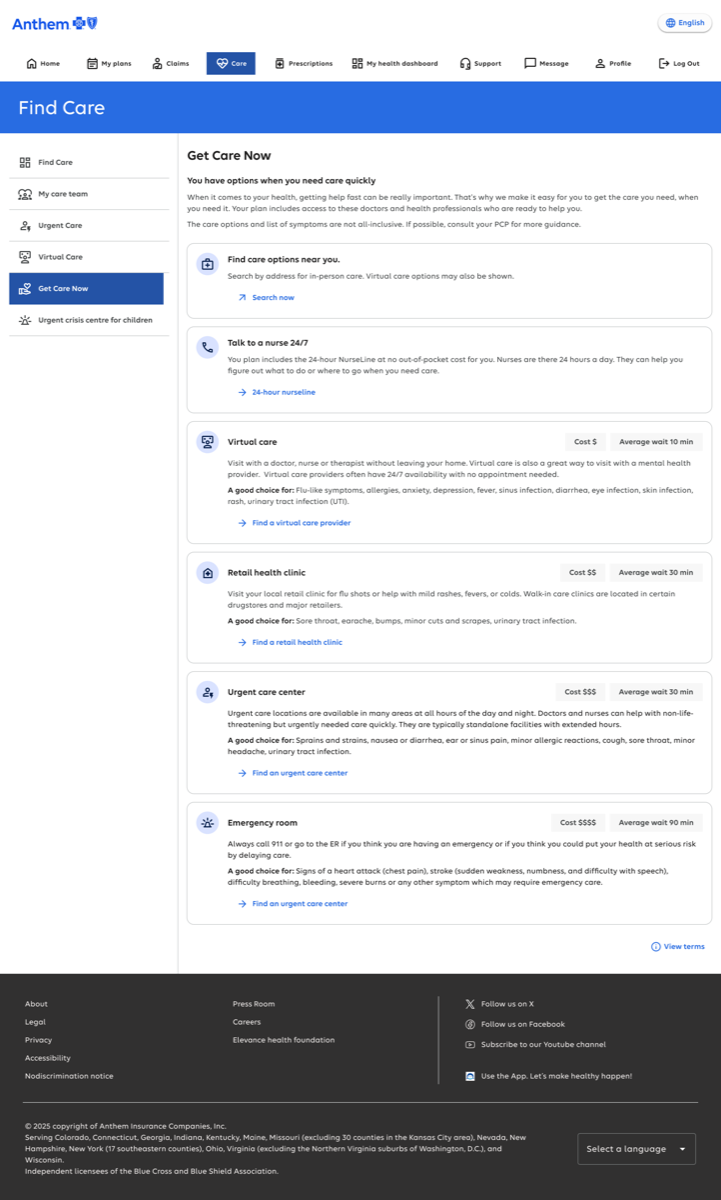Open the Legal footer link
The height and width of the screenshot is (1200, 721).
(35, 1022)
